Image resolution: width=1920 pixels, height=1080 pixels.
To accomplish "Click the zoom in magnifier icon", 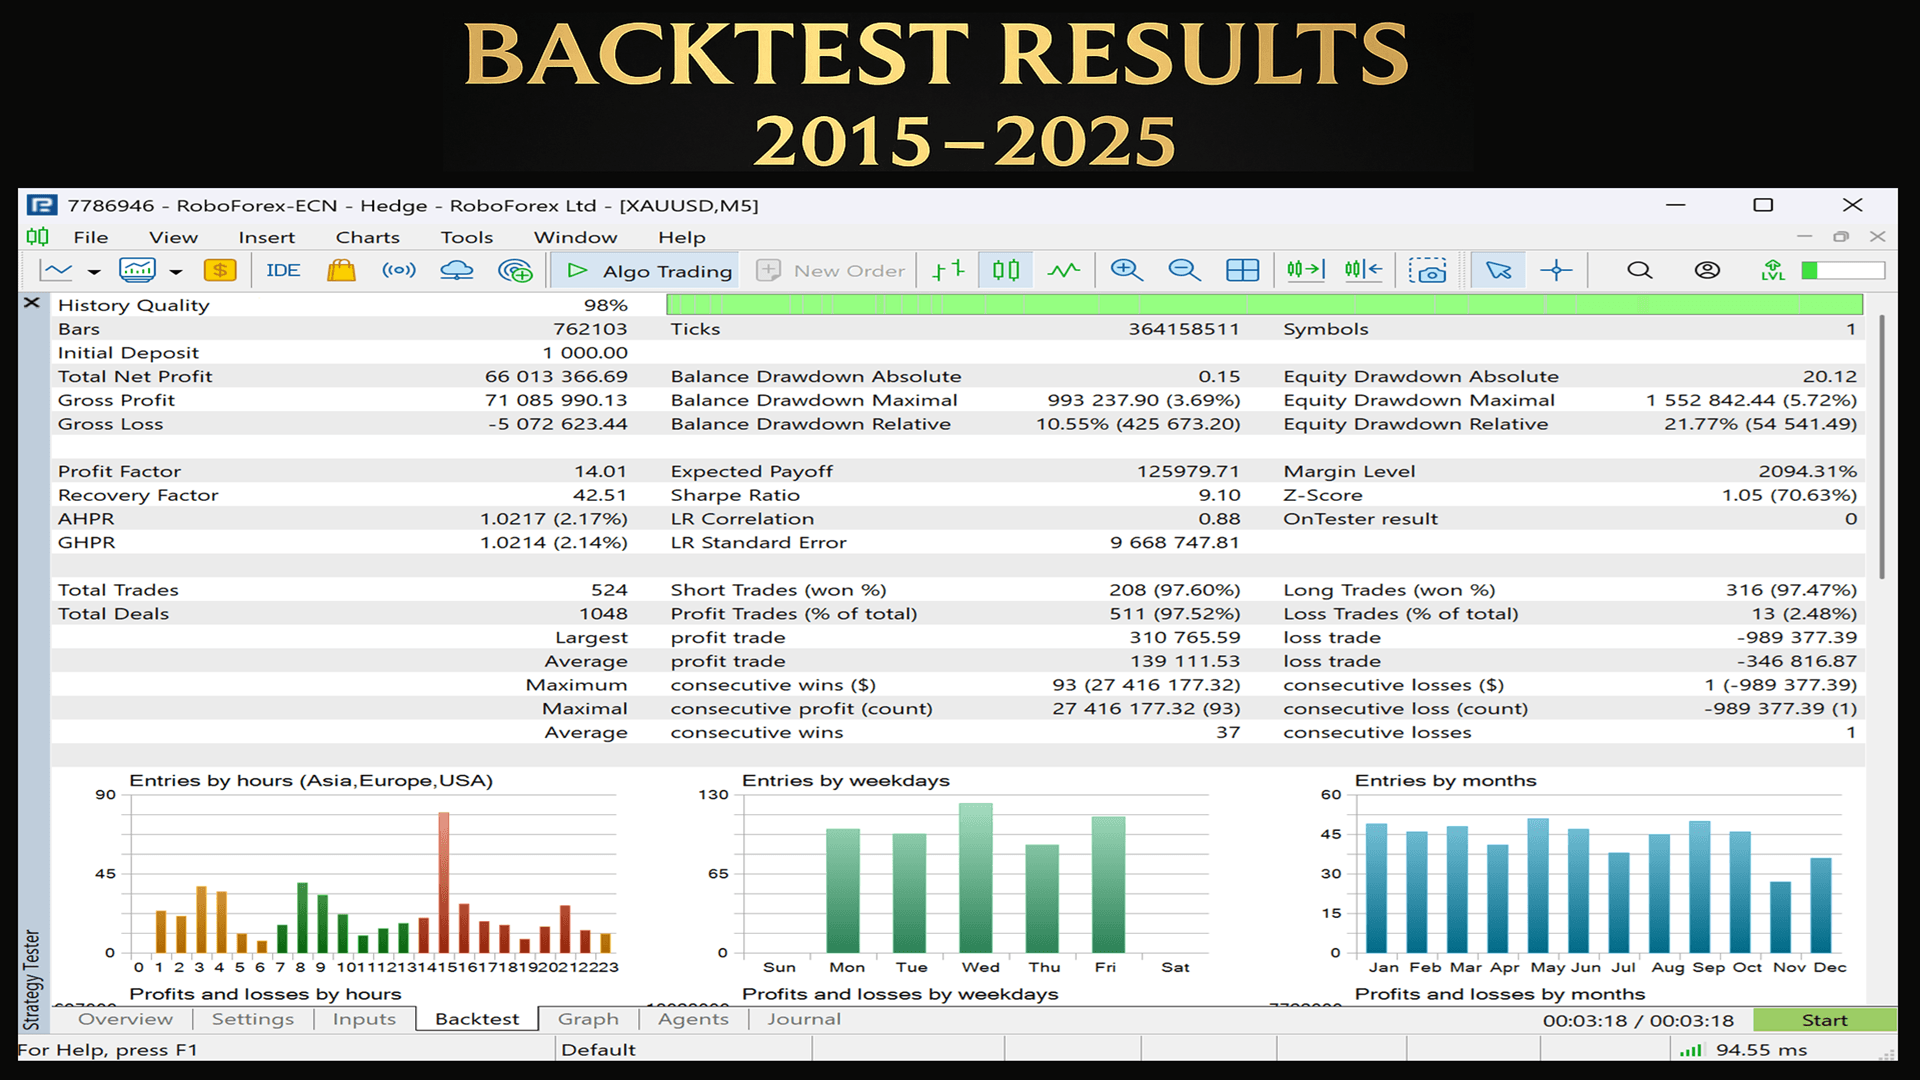I will (x=1126, y=270).
